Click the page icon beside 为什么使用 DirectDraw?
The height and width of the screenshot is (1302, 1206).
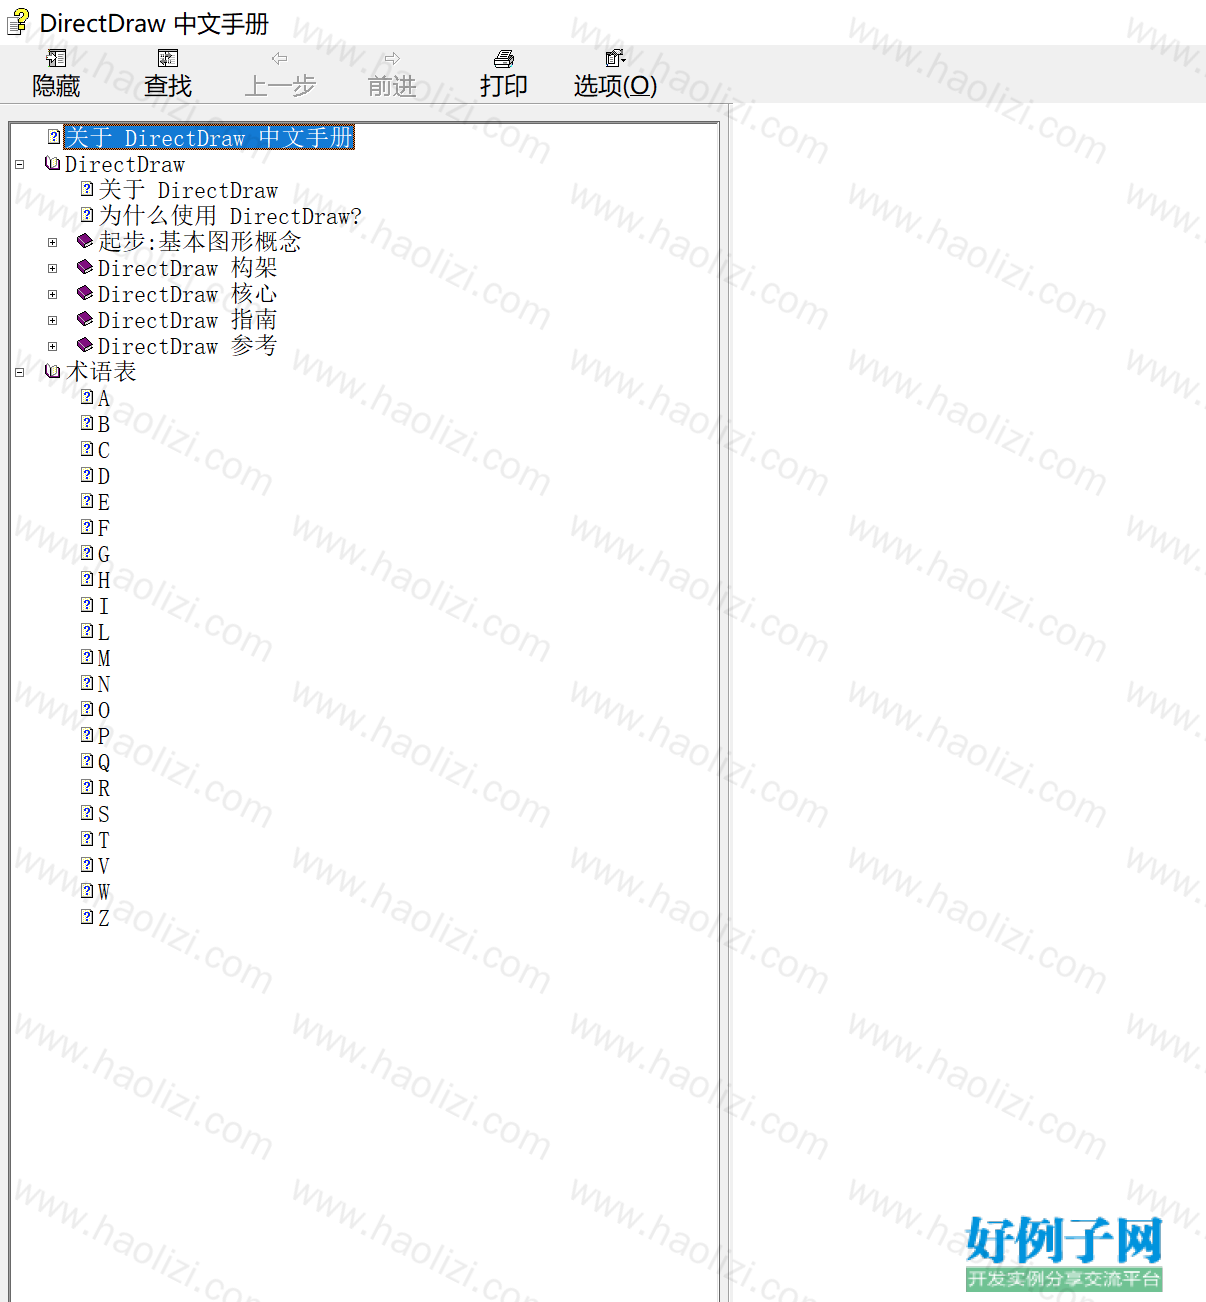[87, 215]
